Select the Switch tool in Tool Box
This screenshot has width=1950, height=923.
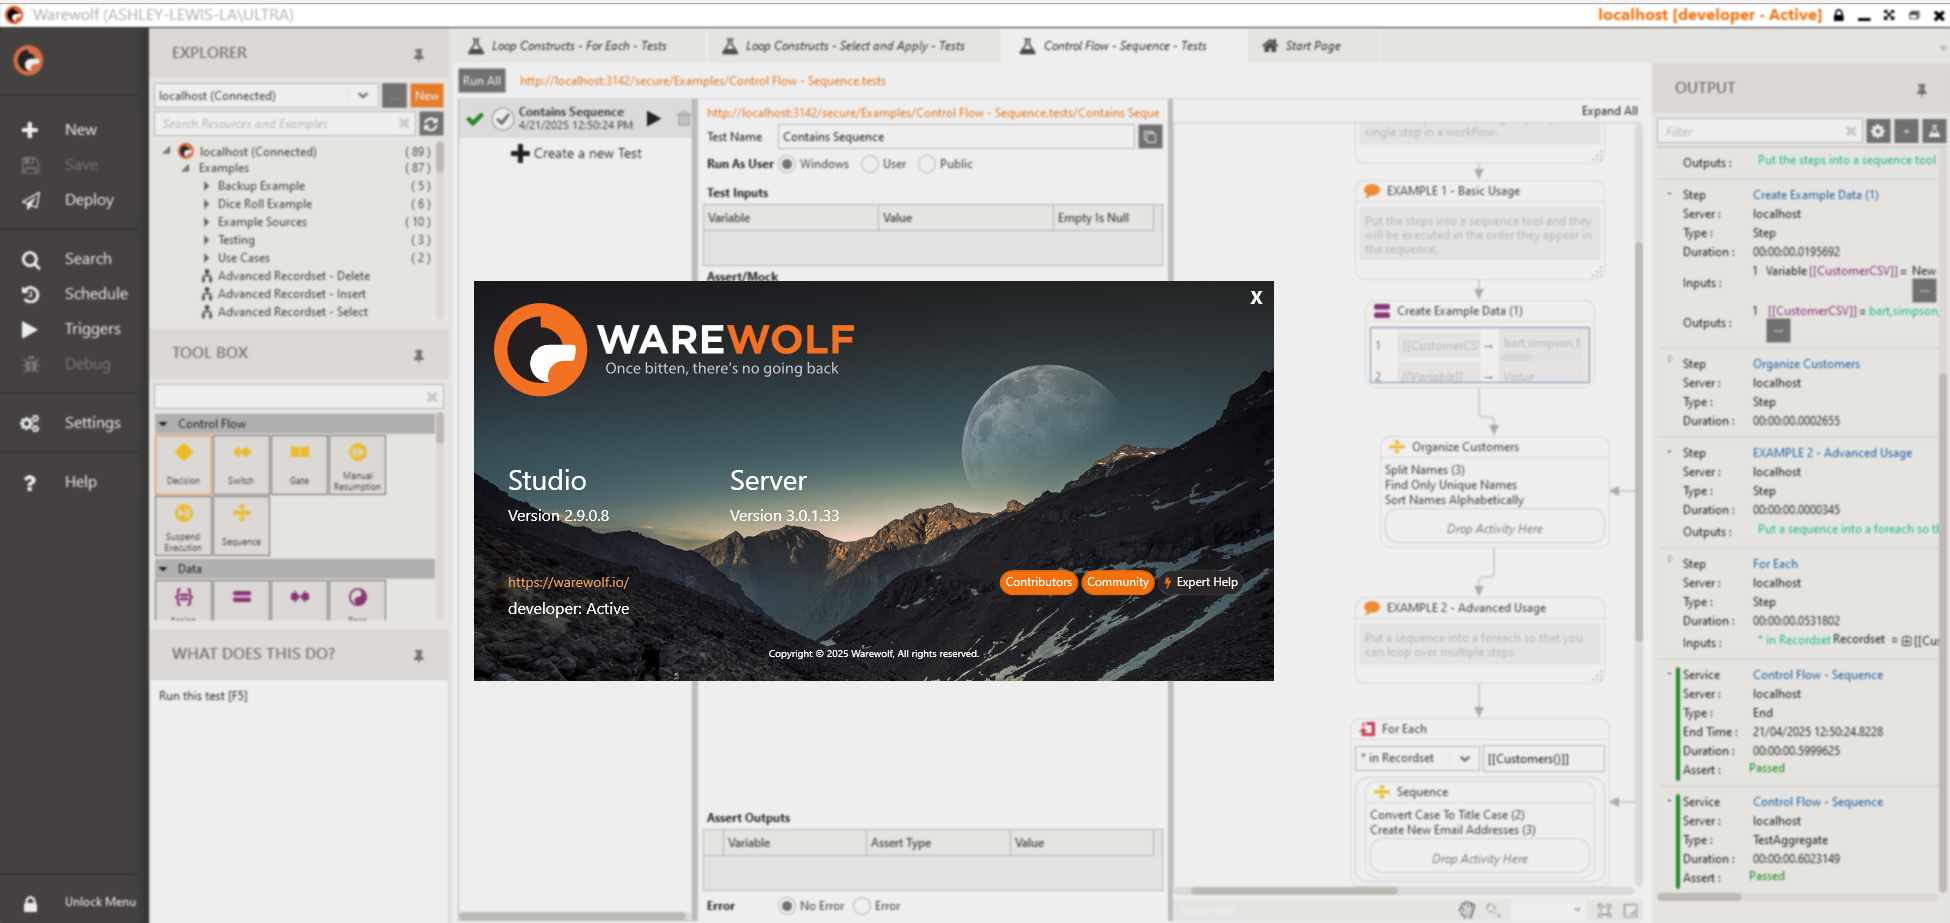241,465
